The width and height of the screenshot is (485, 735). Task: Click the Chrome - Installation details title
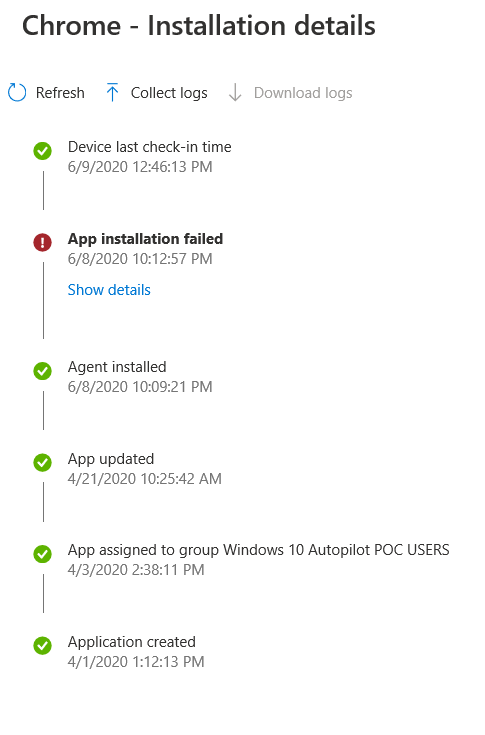pos(199,25)
